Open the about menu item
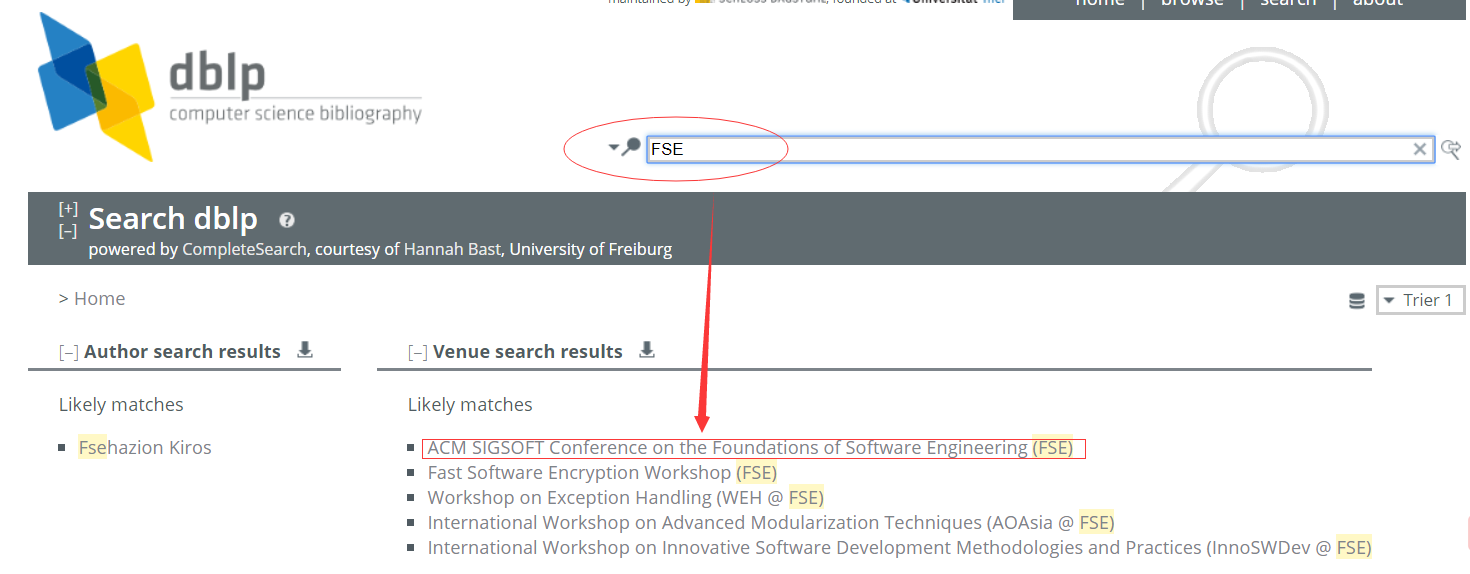1470x574 pixels. (1378, 4)
